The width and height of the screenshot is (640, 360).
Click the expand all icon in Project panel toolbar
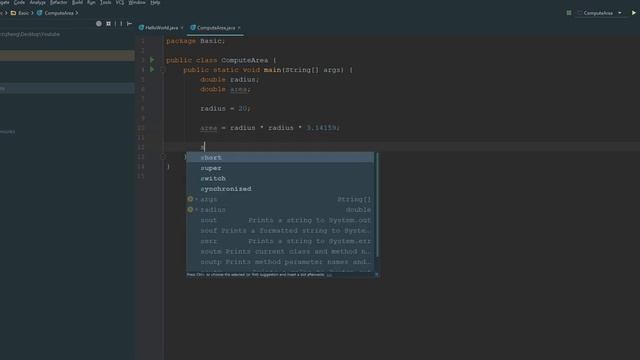coord(109,24)
